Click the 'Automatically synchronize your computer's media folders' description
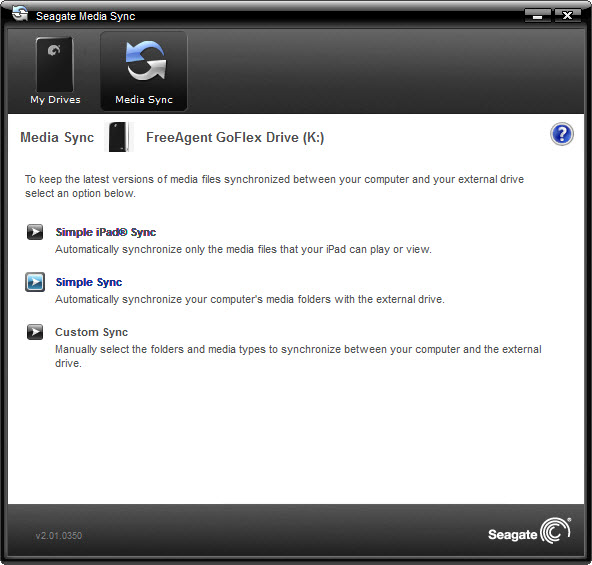The width and height of the screenshot is (592, 565). 250,299
